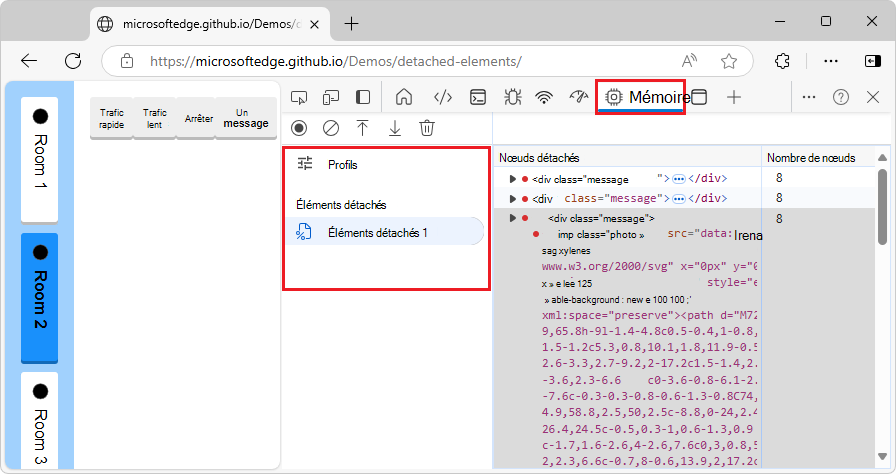This screenshot has height=474, width=896.
Task: Open the Elements tool icon
Action: click(x=443, y=98)
